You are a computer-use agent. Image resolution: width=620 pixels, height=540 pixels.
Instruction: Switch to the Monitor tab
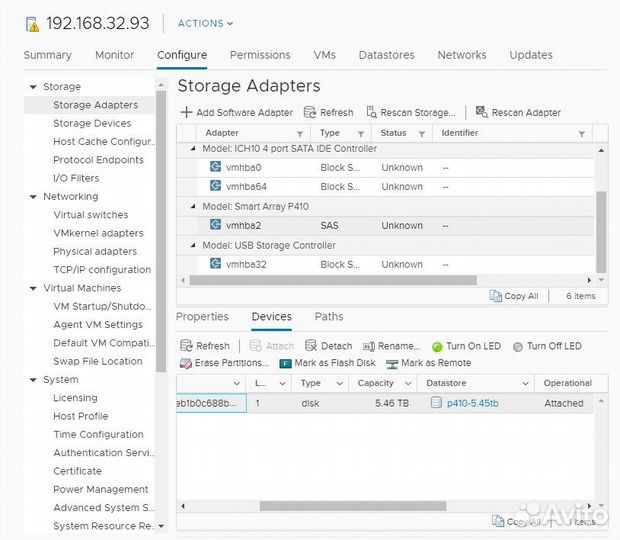pos(115,55)
